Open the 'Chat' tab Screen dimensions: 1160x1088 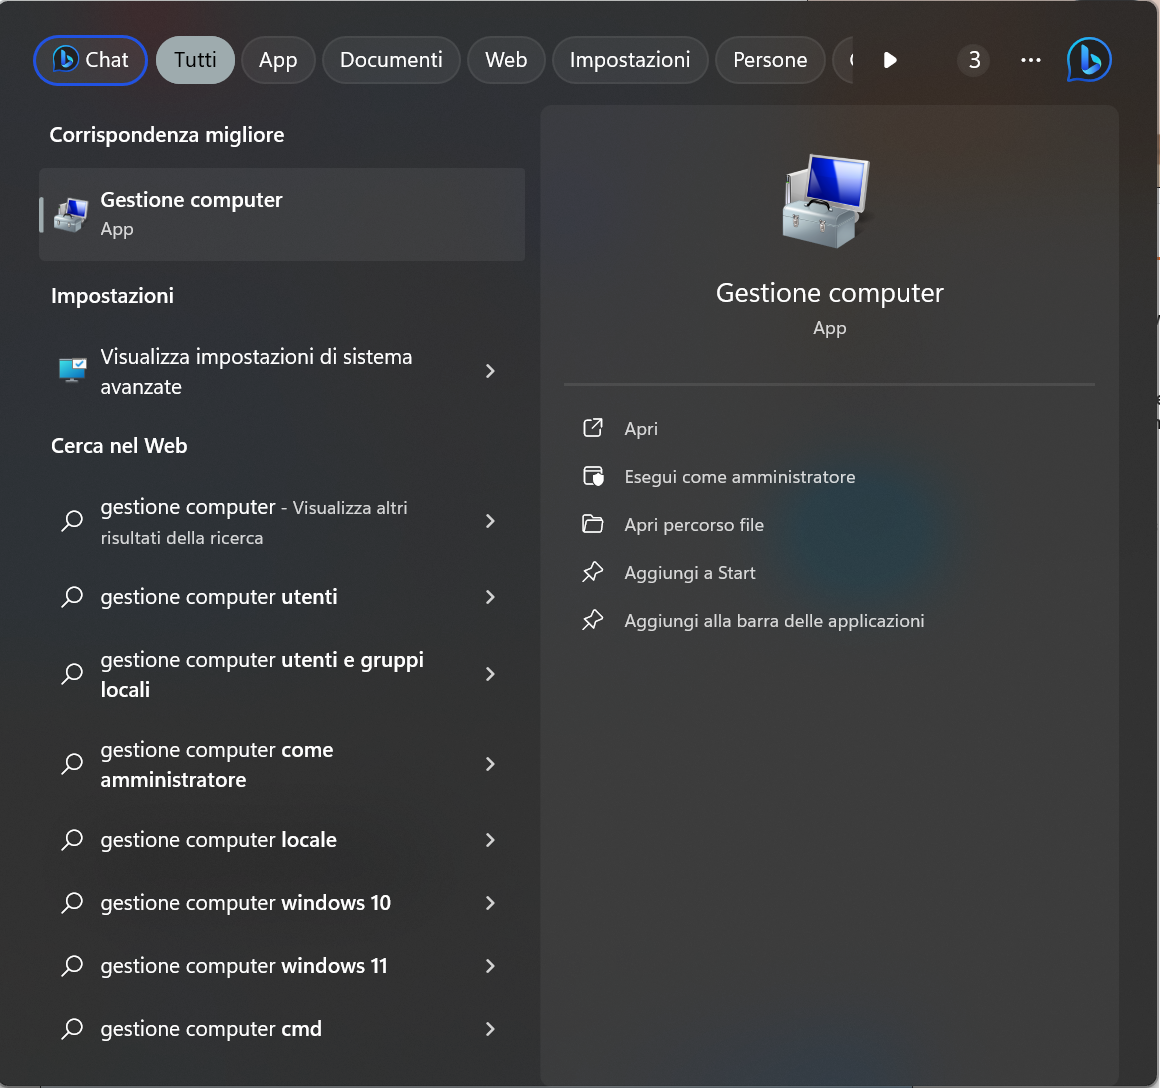pos(91,60)
